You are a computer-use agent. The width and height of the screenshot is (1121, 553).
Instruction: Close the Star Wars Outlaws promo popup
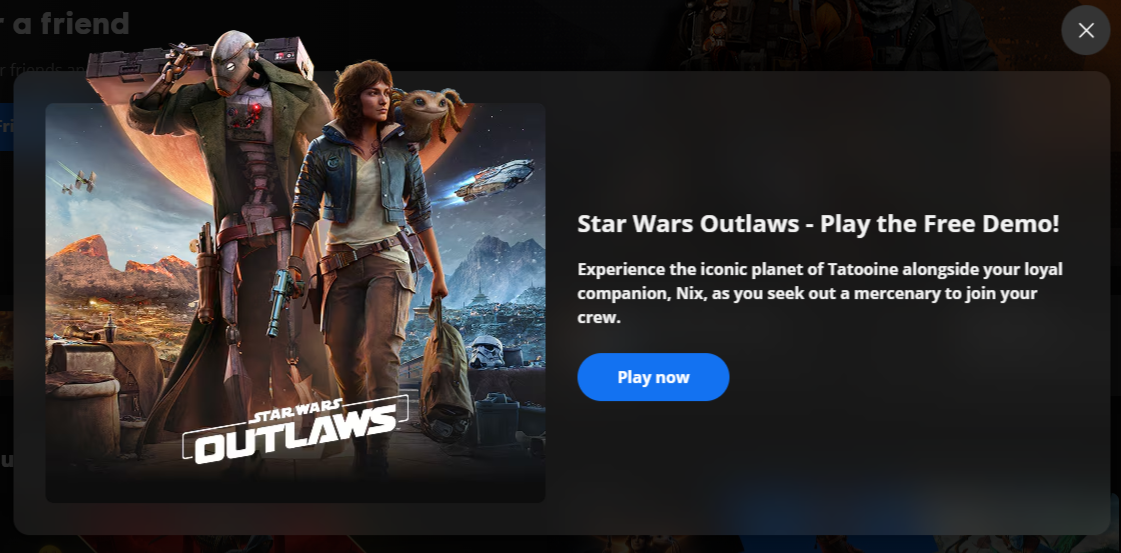1085,30
